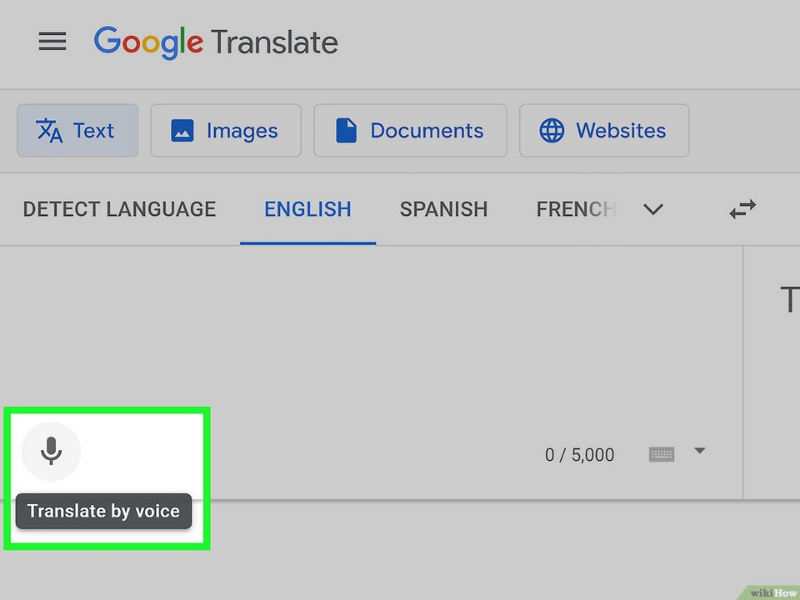800x600 pixels.
Task: Switch to Images translation mode
Action: (225, 131)
